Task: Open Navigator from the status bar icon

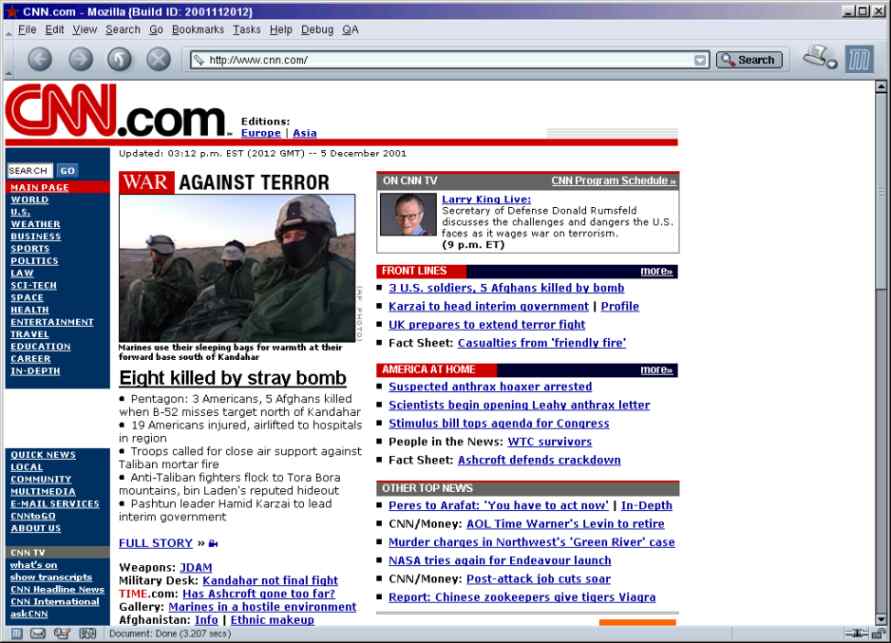Action: point(17,633)
